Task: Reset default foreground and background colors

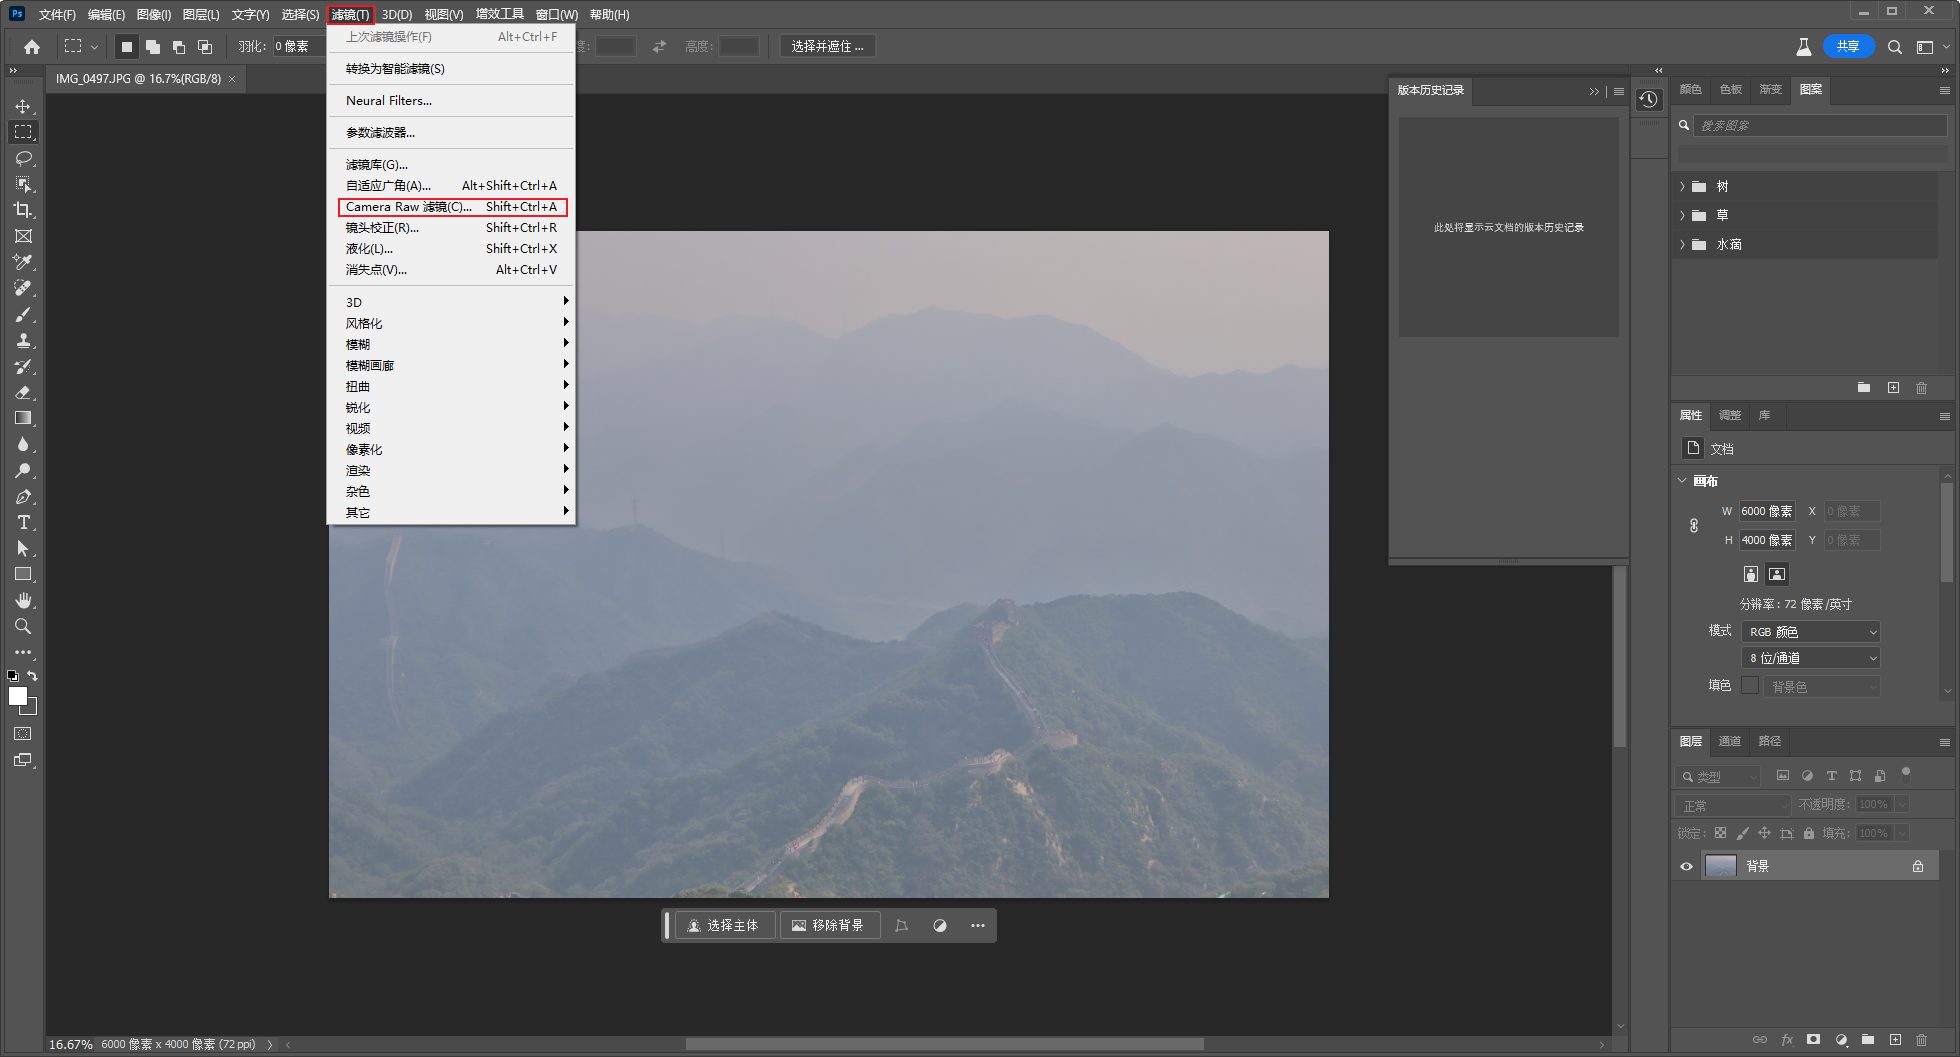Action: click(x=12, y=676)
